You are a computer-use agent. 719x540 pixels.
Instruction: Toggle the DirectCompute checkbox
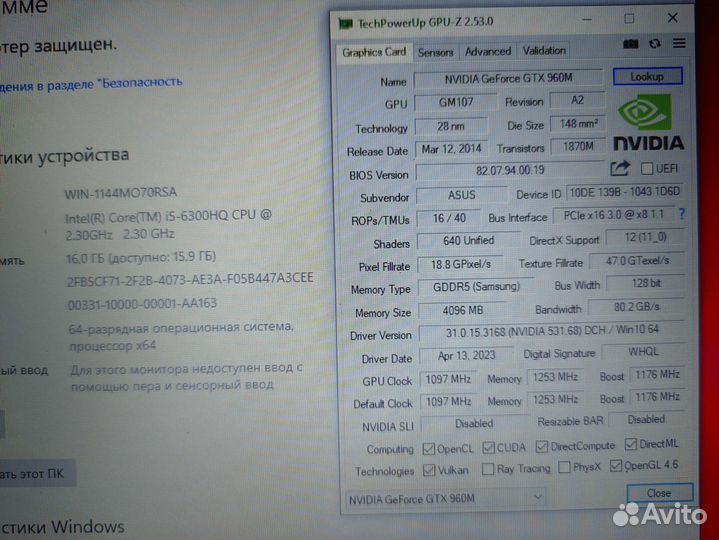pos(542,446)
